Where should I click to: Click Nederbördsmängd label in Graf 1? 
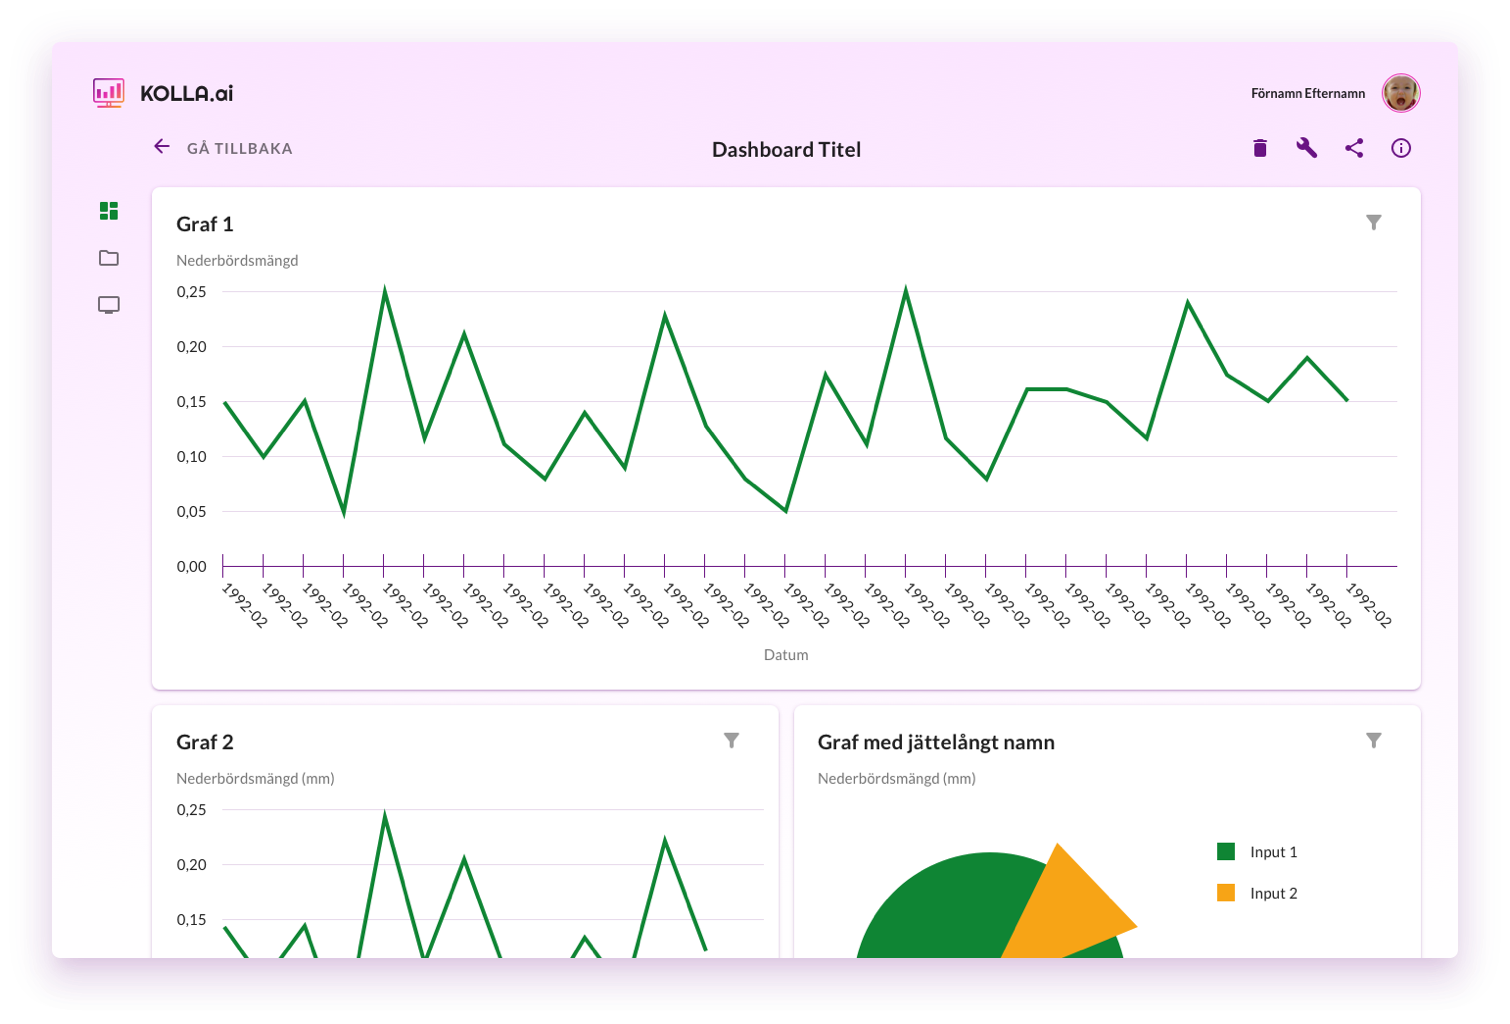click(x=237, y=260)
